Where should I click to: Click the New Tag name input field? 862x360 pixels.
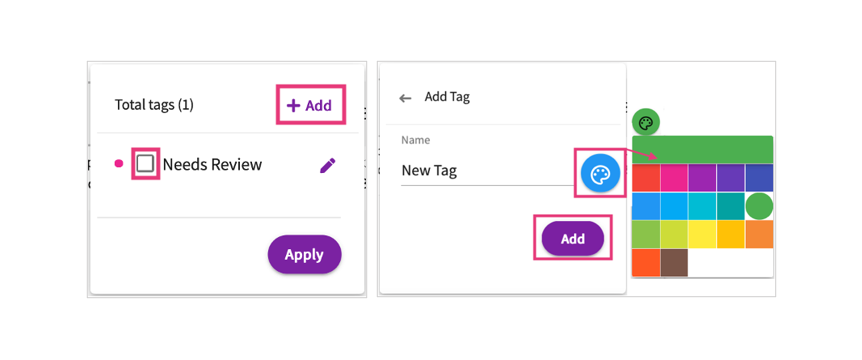[x=487, y=171]
